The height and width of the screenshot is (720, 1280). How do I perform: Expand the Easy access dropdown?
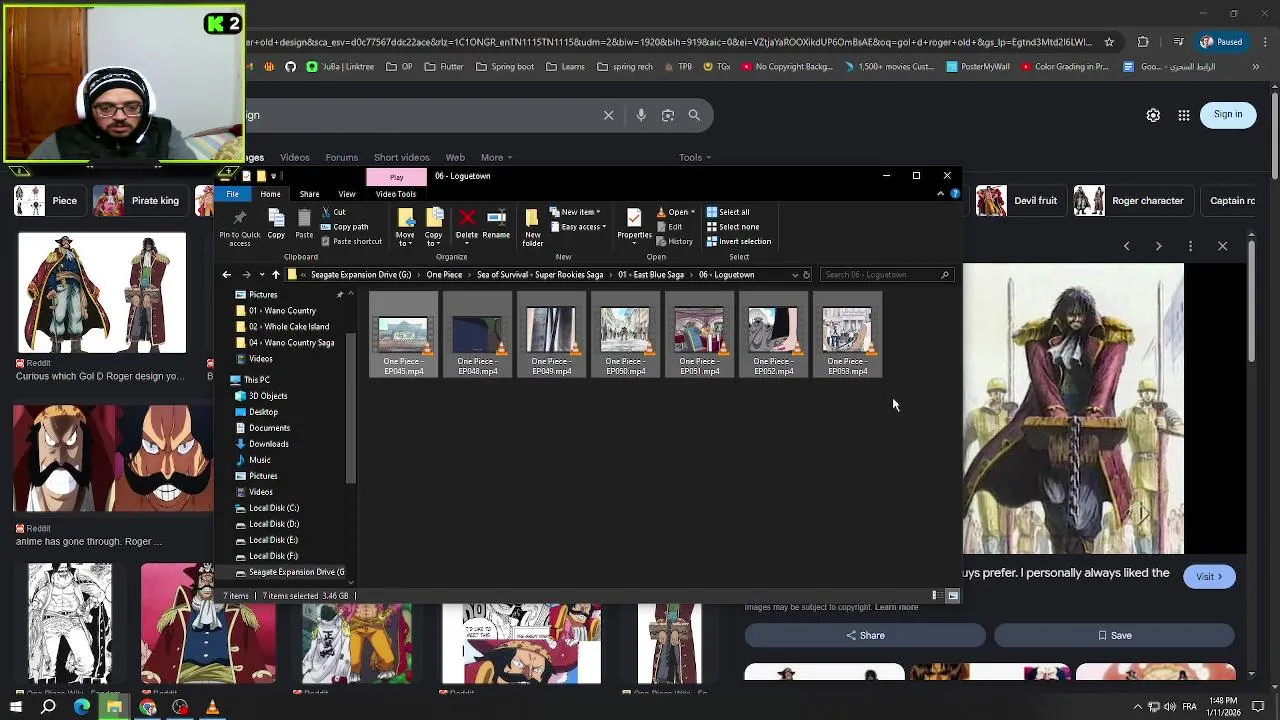[x=579, y=227]
